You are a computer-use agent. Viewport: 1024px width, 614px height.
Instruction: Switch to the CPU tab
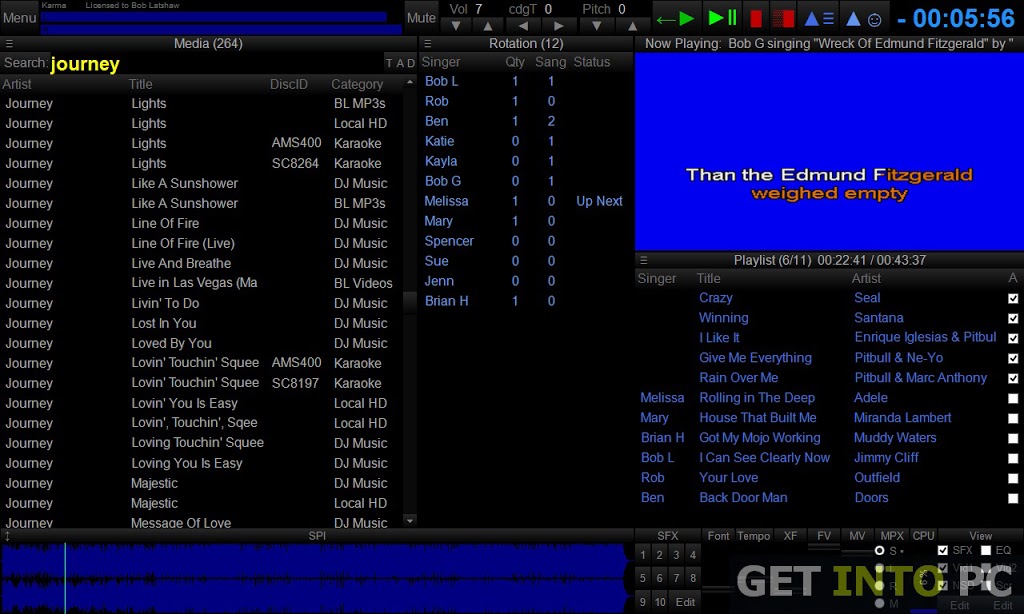(x=923, y=536)
